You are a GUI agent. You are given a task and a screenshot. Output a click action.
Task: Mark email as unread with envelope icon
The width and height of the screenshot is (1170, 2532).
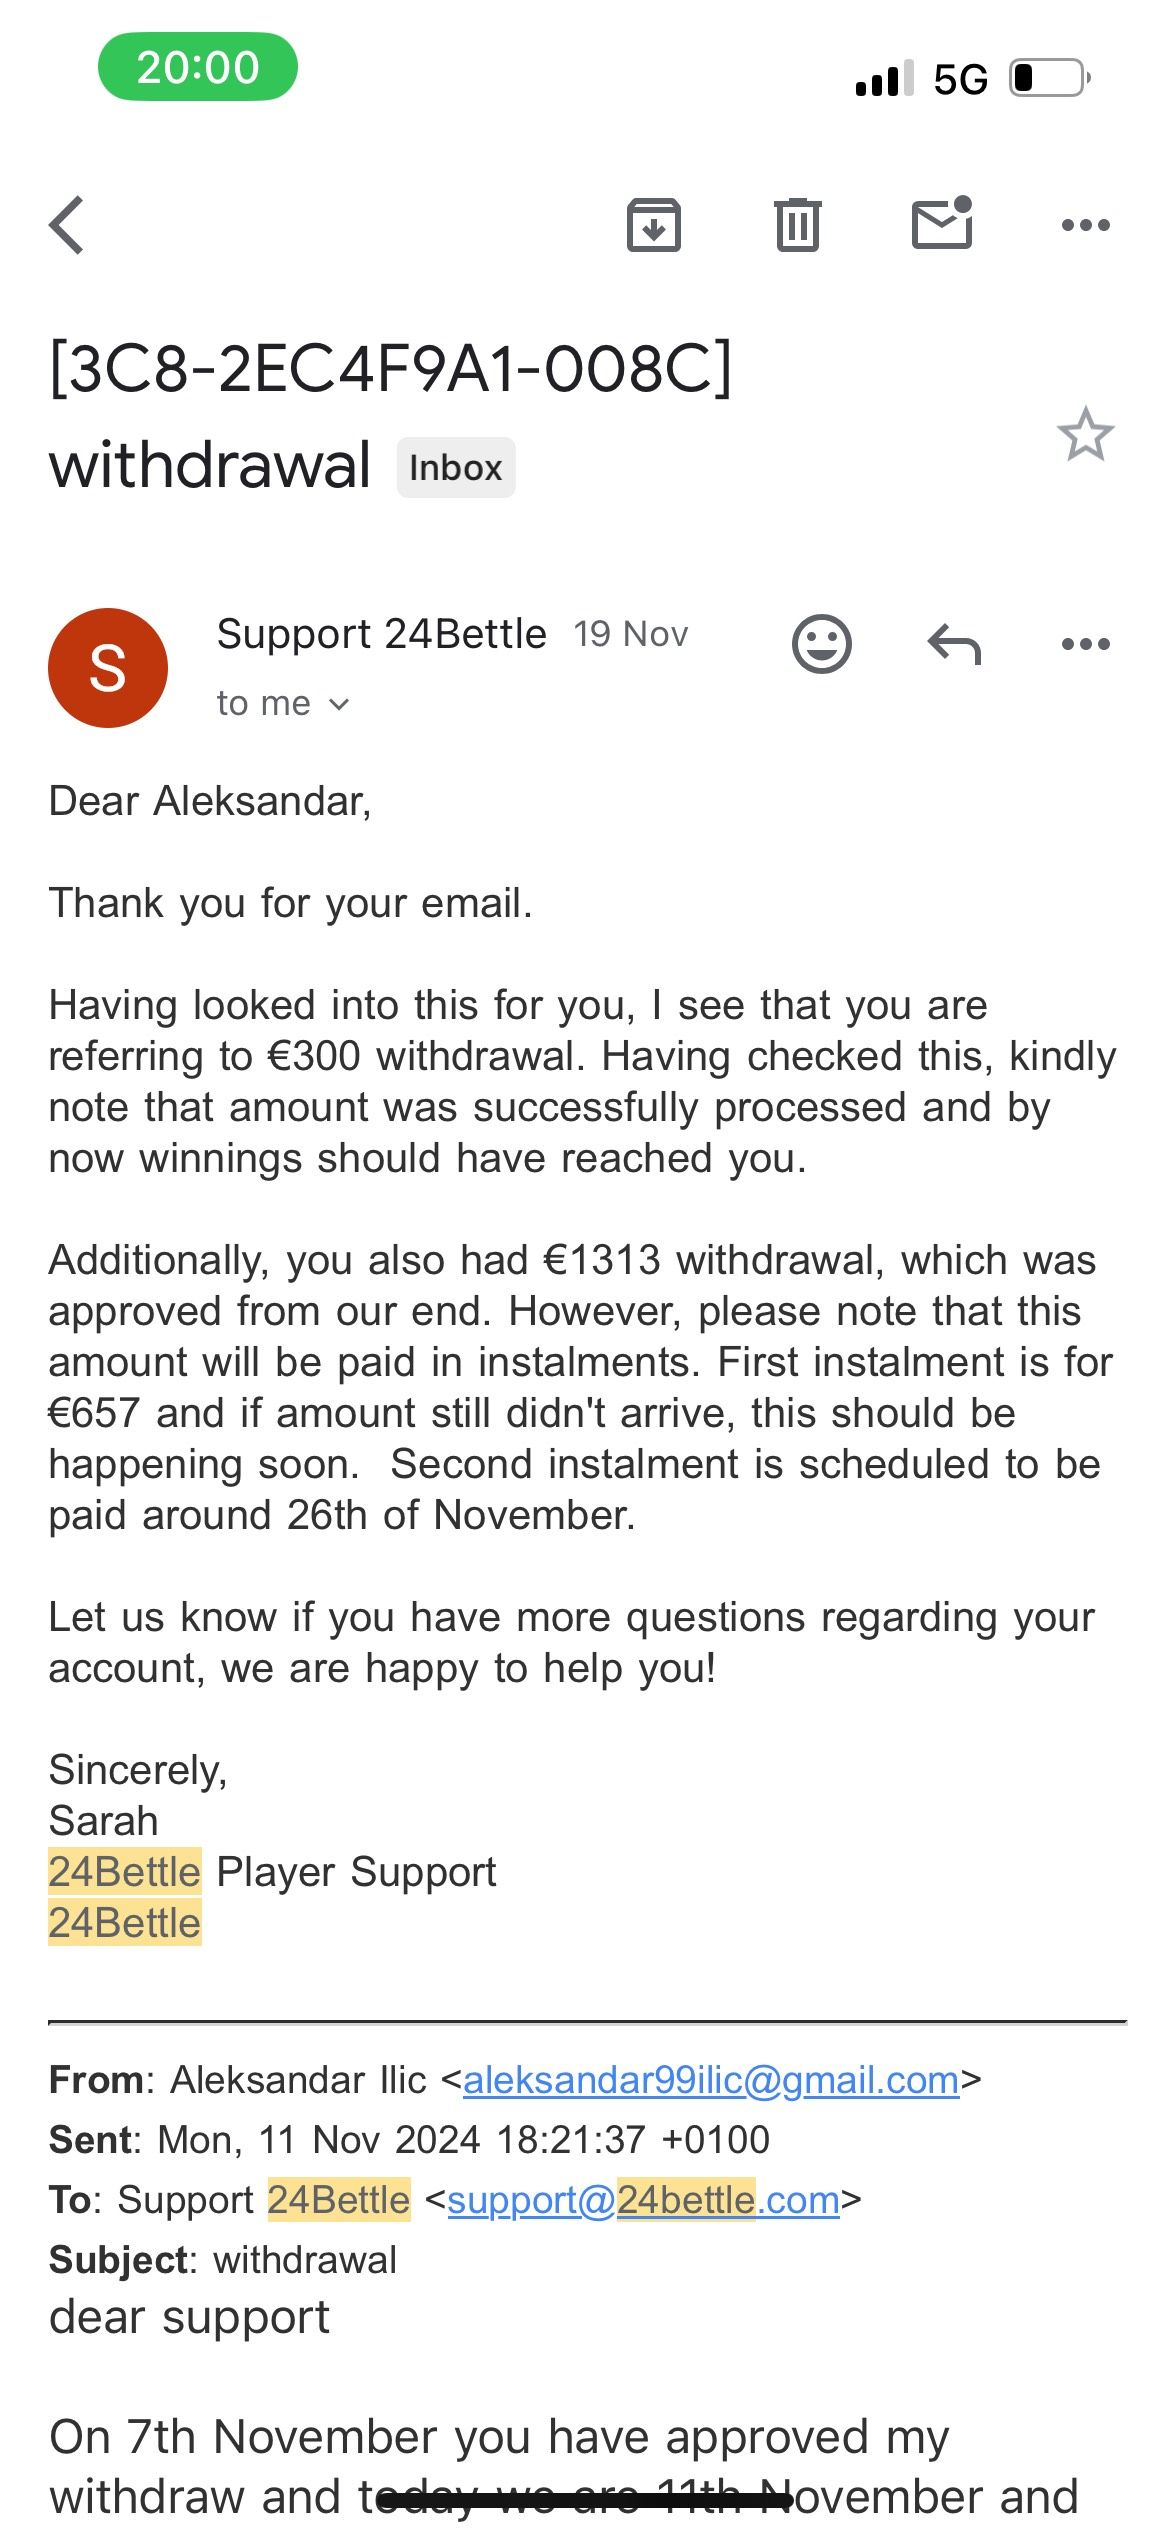click(x=943, y=222)
